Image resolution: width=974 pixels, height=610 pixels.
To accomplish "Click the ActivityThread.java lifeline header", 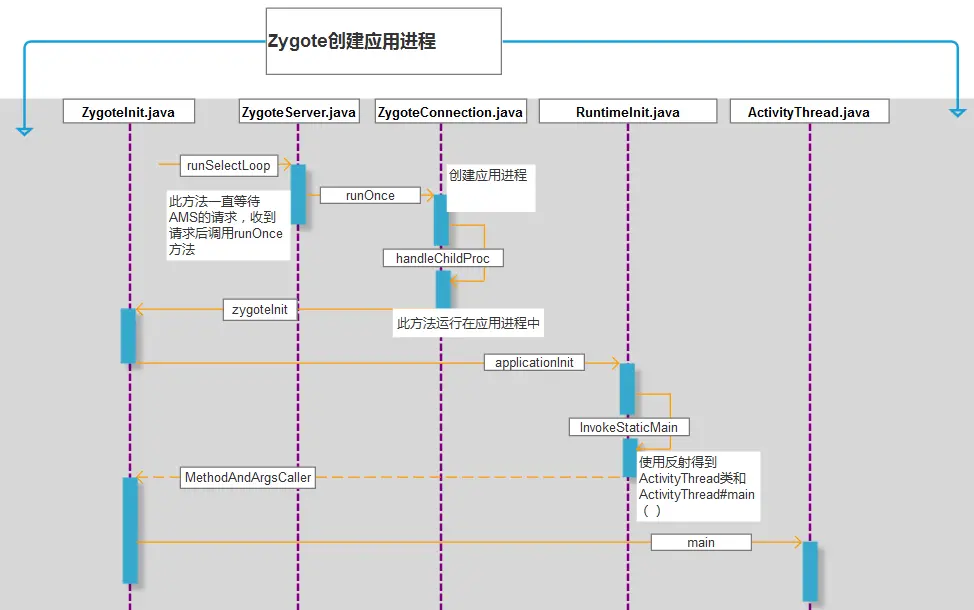I will point(809,112).
